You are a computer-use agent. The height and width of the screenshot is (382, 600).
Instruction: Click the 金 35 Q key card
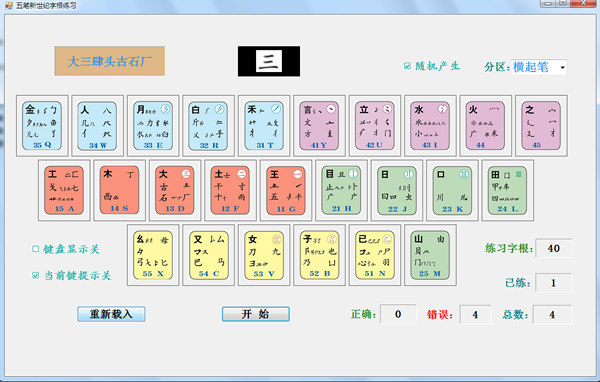[x=42, y=126]
